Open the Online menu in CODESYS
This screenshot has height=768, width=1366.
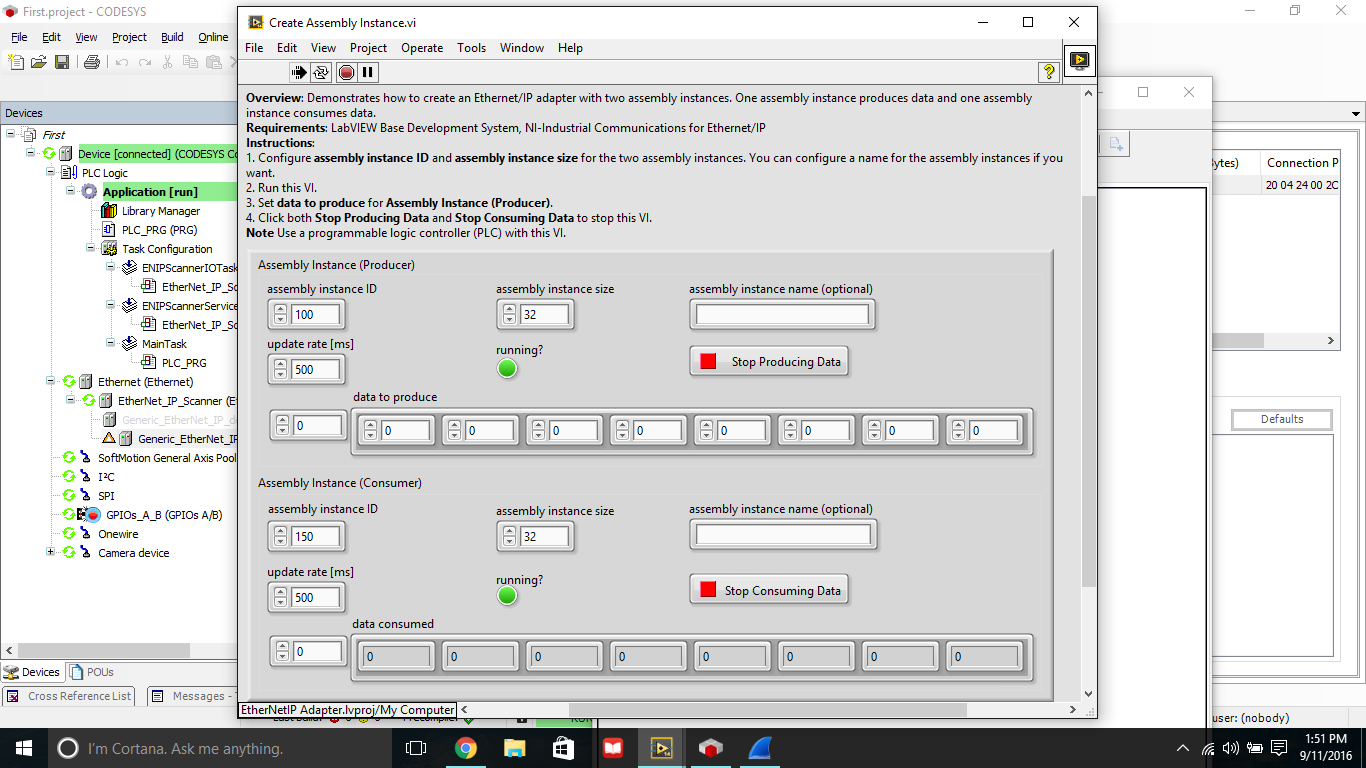tap(213, 37)
